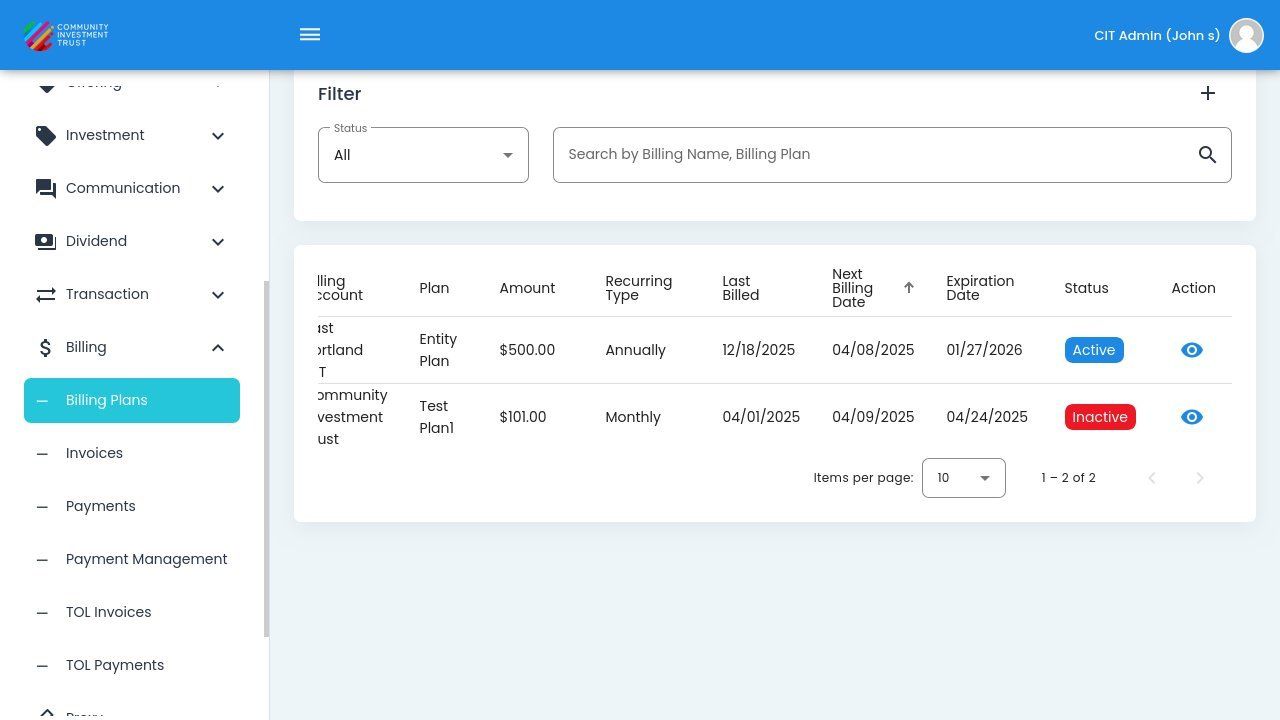
Task: Open the Items per page dropdown
Action: point(963,478)
